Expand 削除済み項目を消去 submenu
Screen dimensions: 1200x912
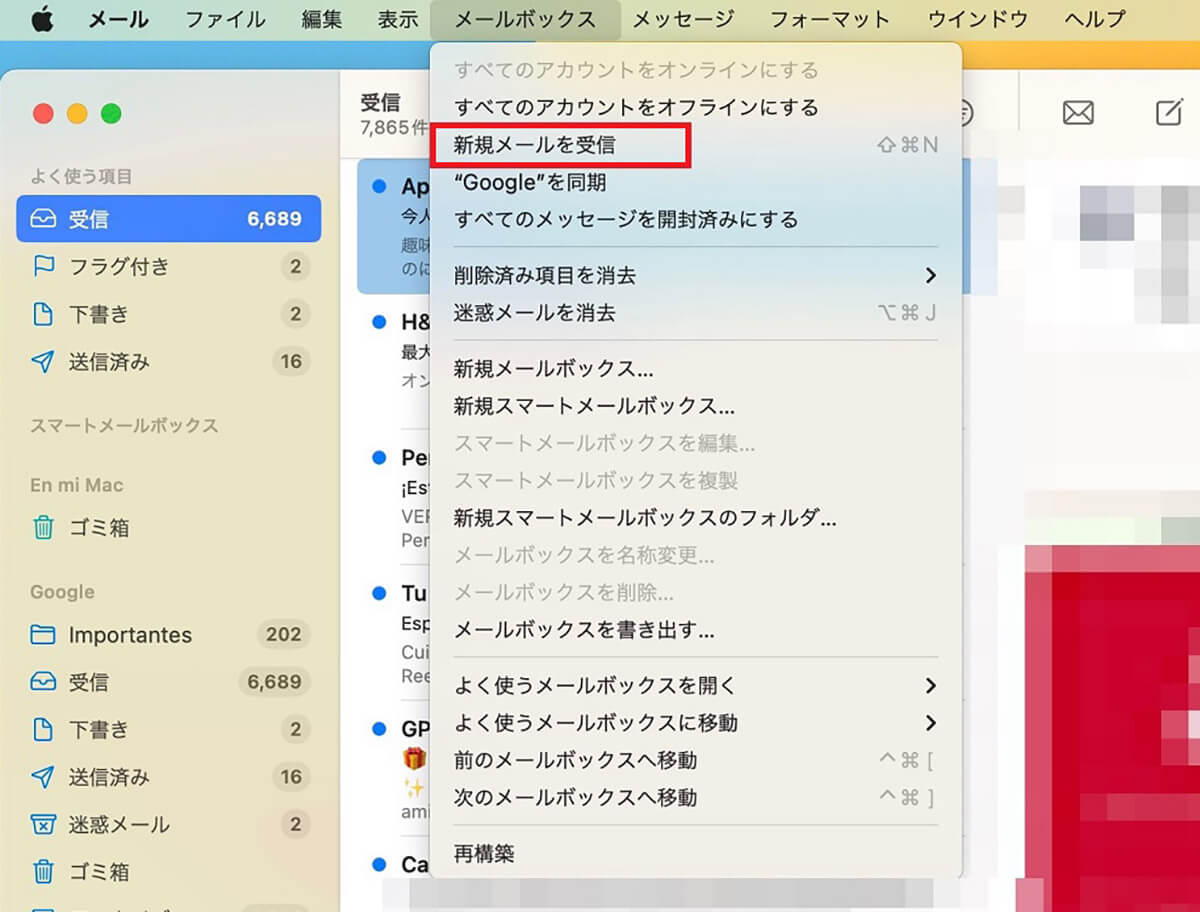696,275
